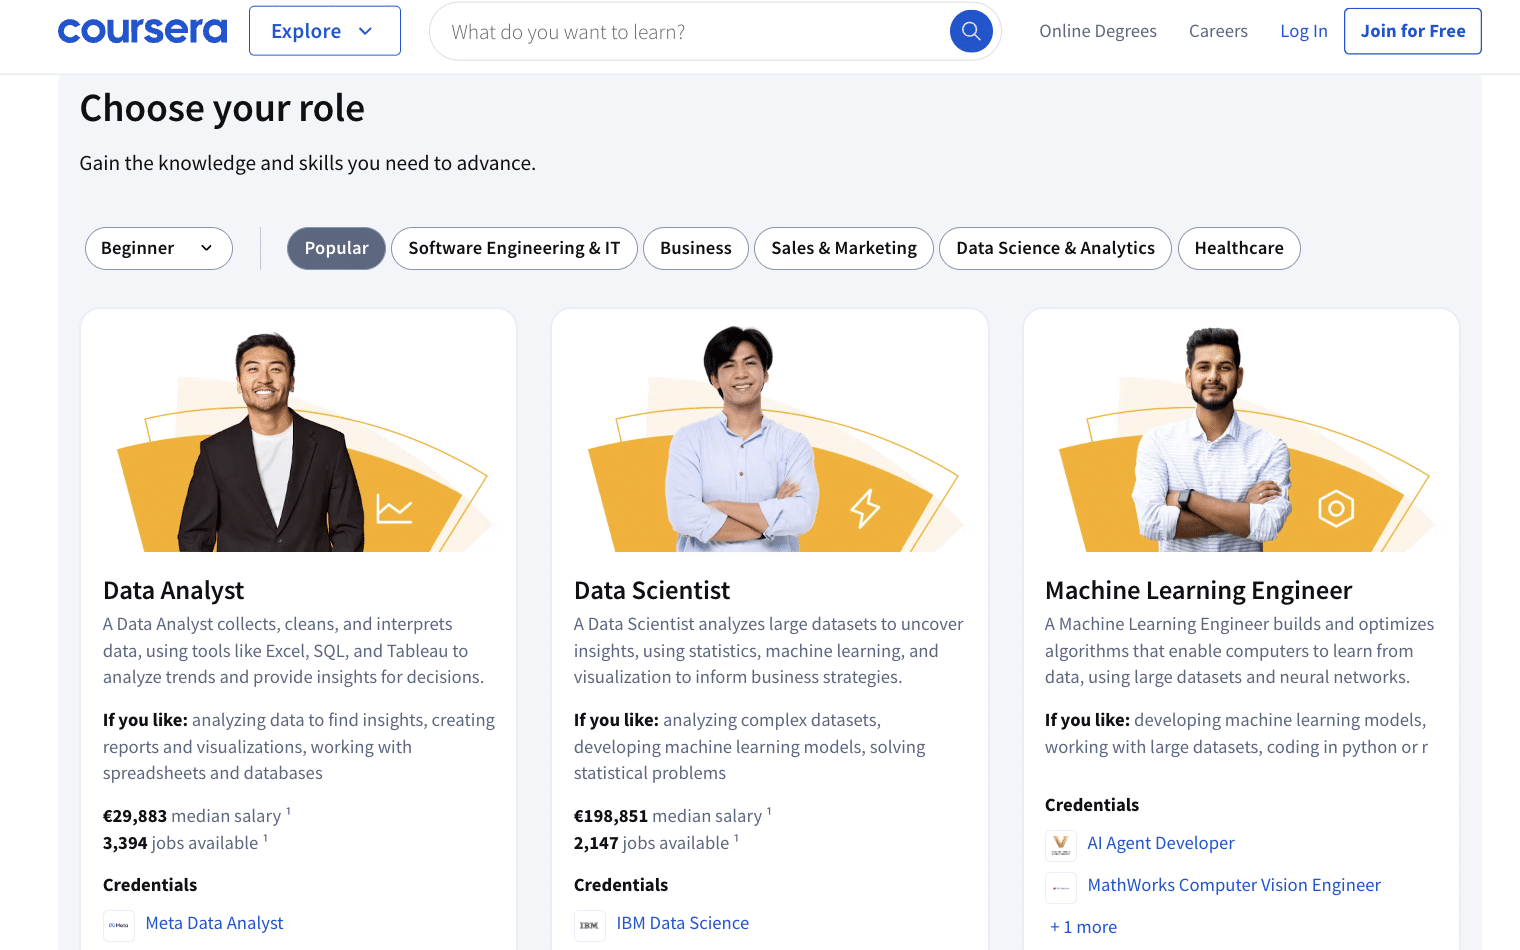Click the 'What do you want to learn?' search field
1520x950 pixels.
(690, 32)
